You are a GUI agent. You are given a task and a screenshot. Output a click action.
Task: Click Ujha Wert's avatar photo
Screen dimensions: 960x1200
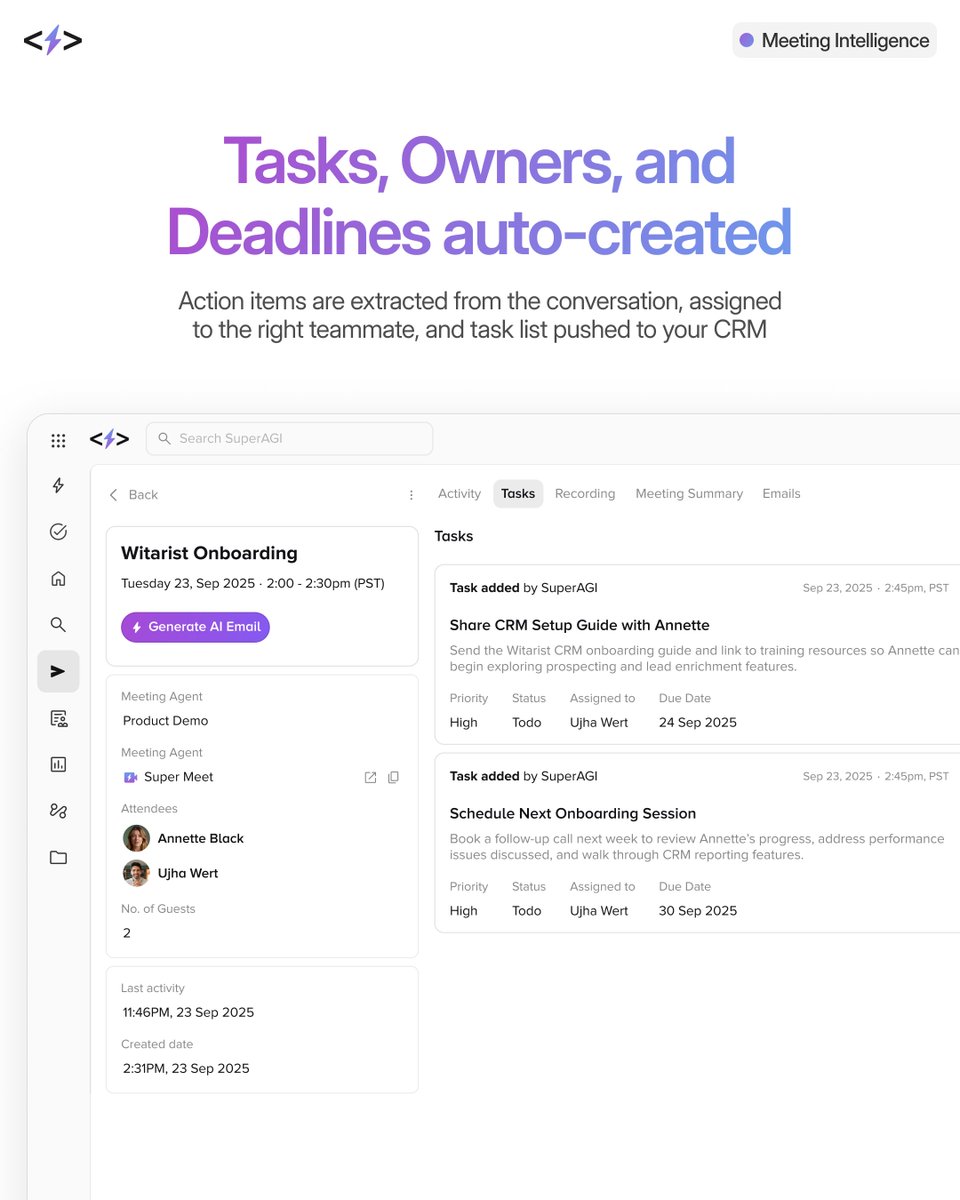136,873
